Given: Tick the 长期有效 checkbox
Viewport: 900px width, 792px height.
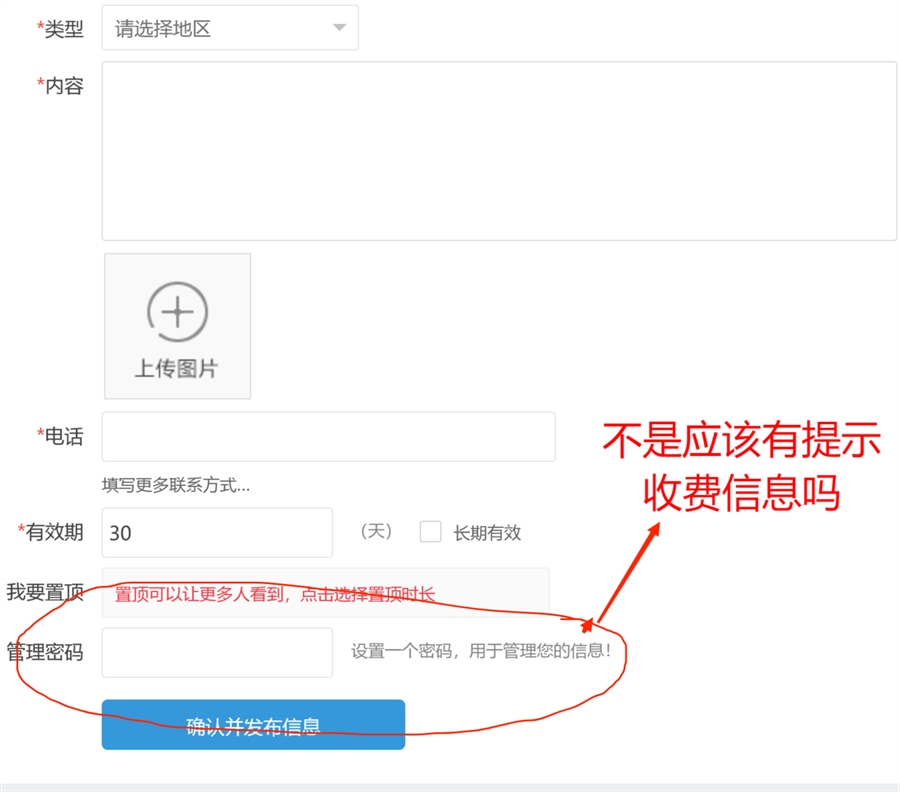Looking at the screenshot, I should [430, 532].
